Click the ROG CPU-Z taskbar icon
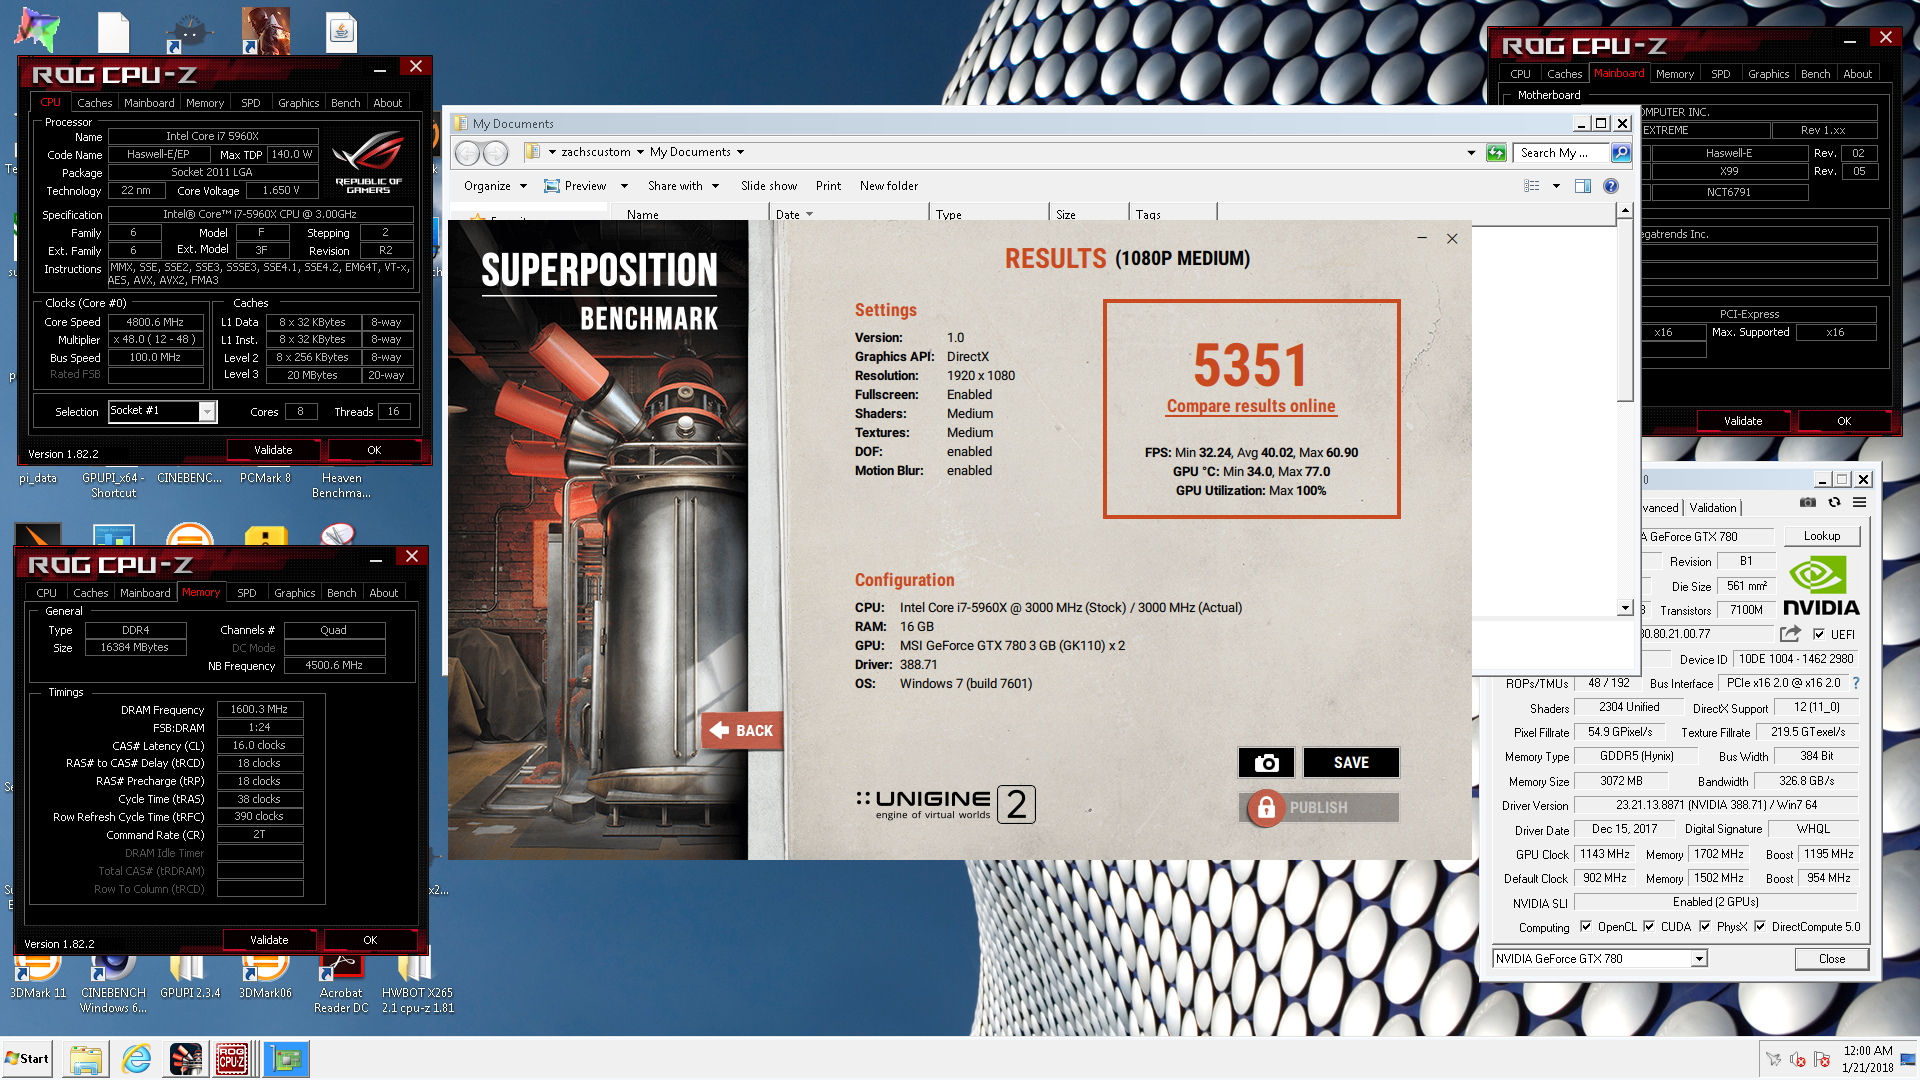The width and height of the screenshot is (1920, 1080). click(x=232, y=1059)
